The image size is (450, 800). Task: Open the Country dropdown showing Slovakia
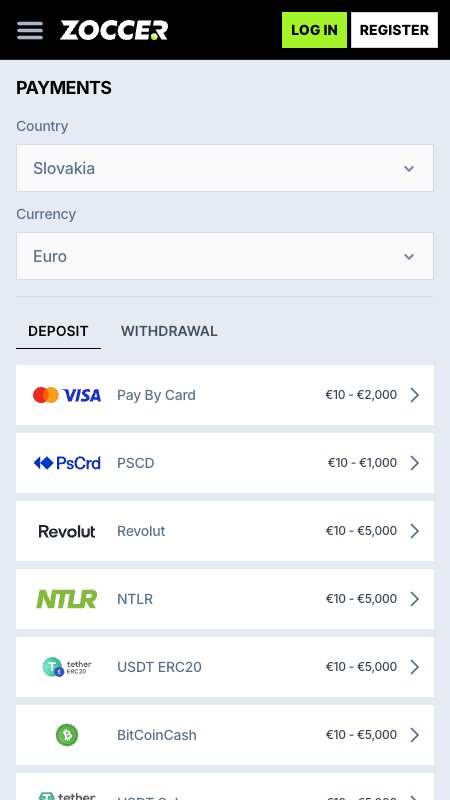(225, 168)
